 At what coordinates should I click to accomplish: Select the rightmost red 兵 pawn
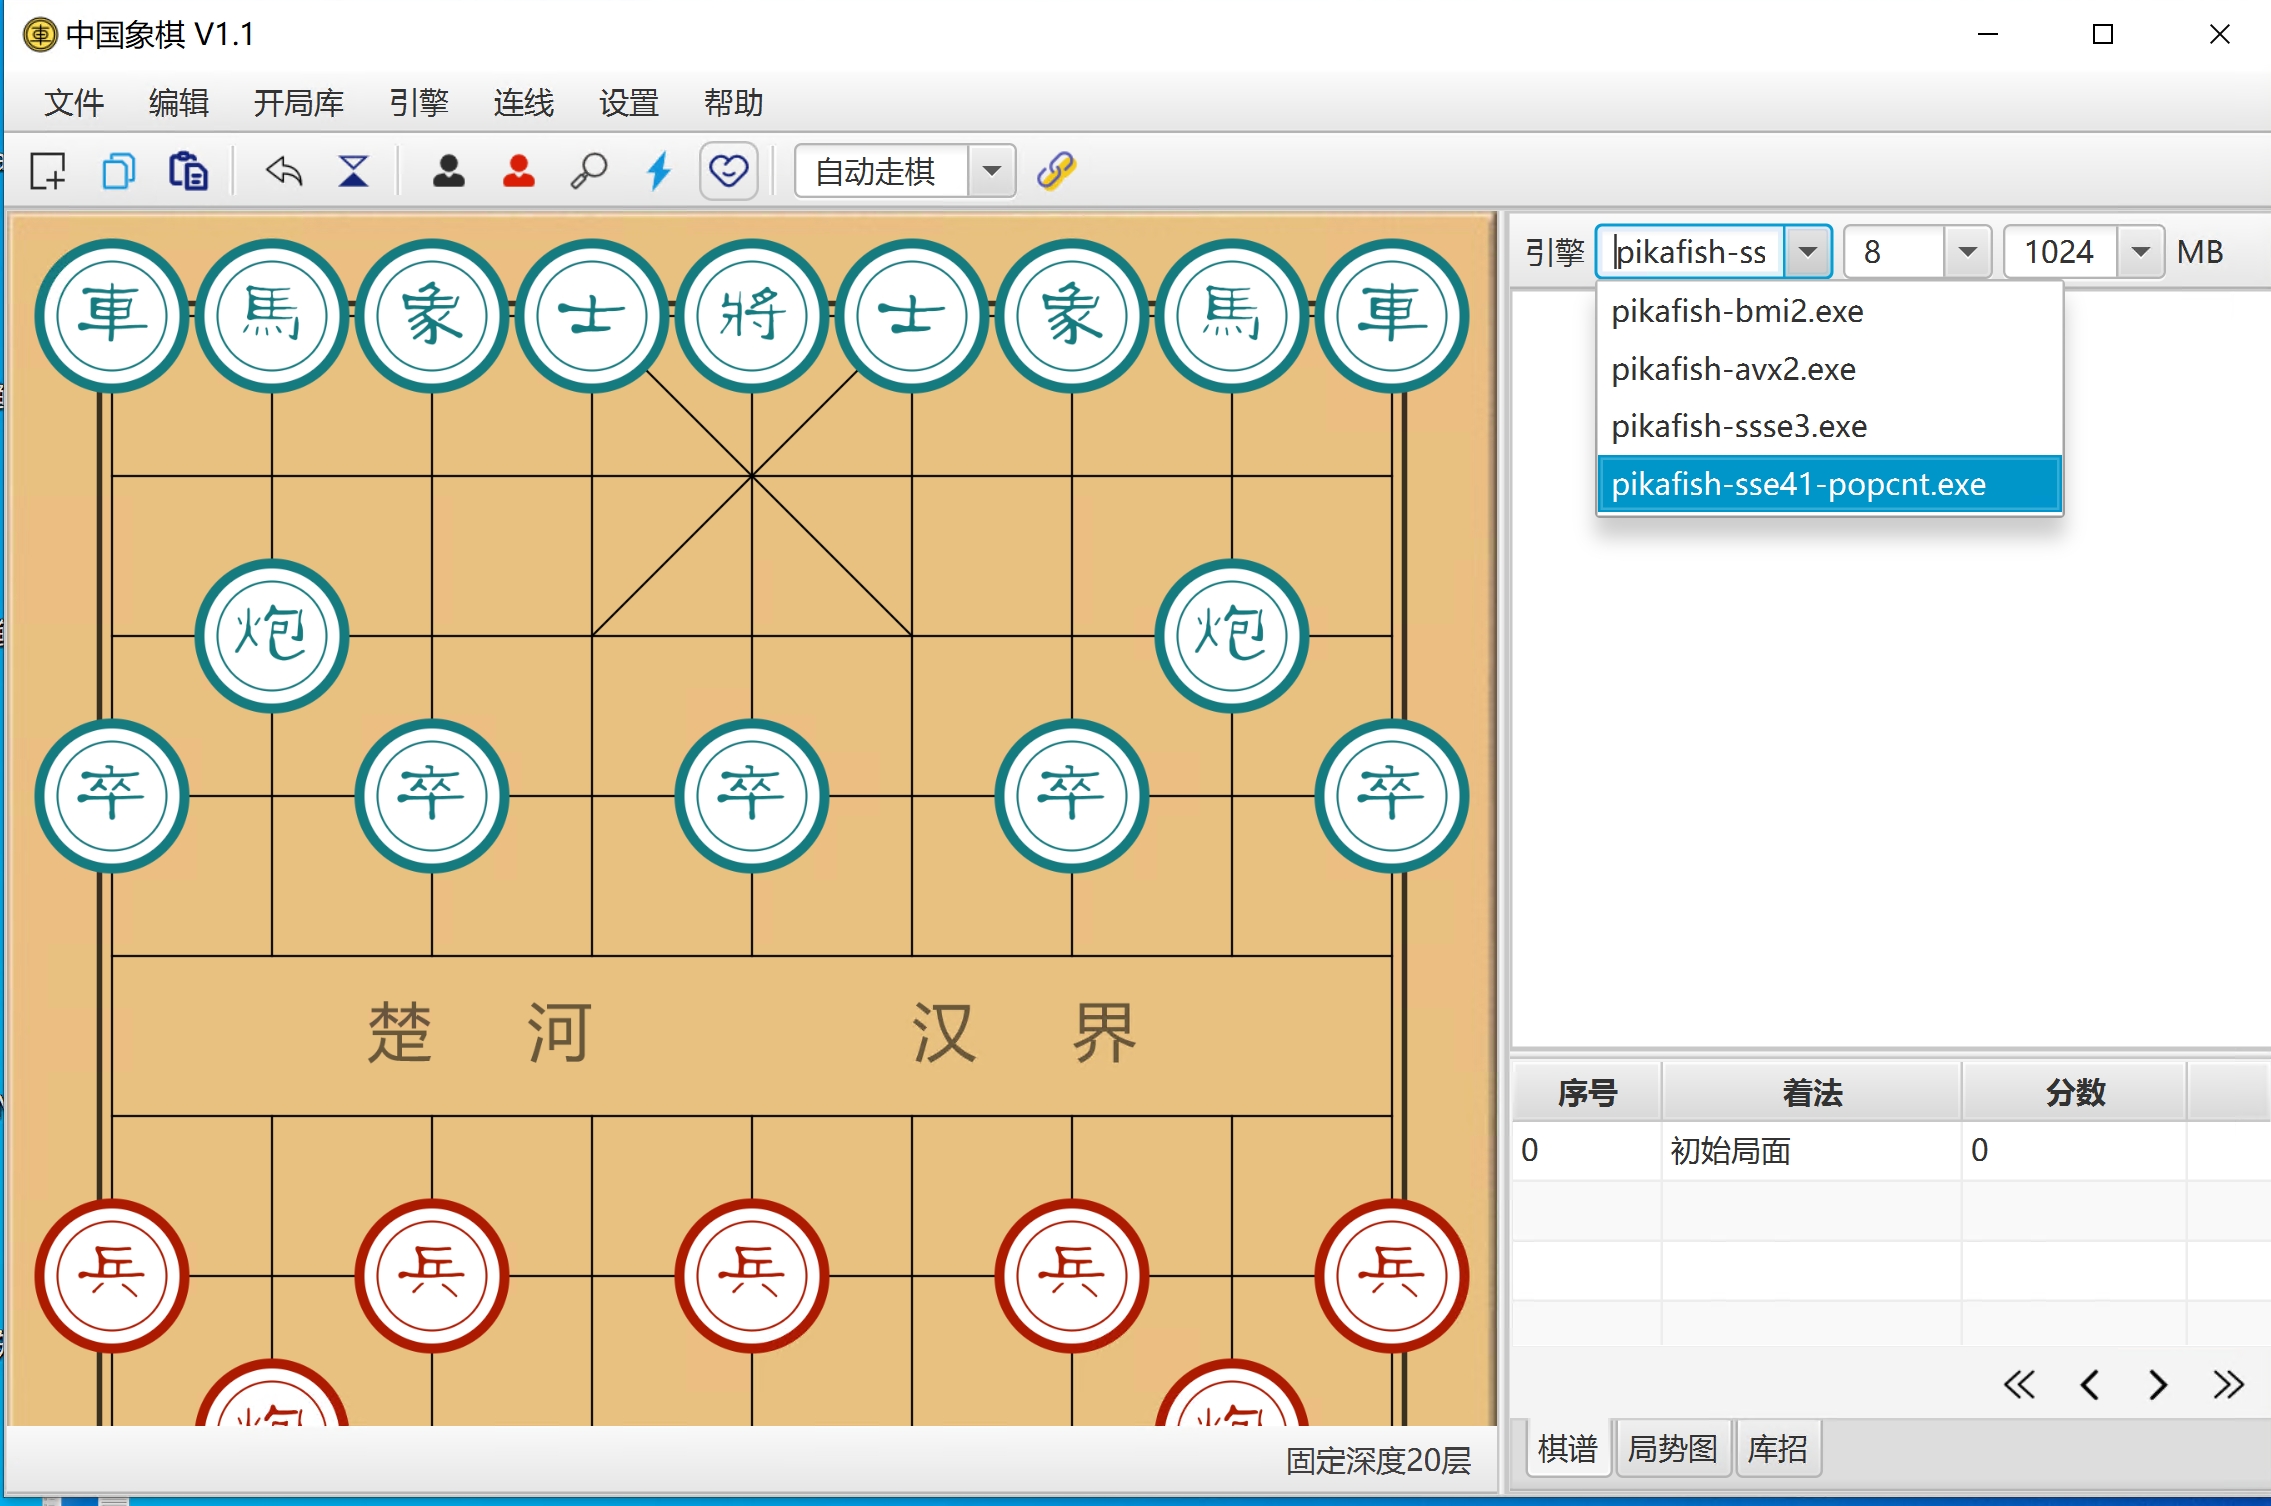(1392, 1276)
